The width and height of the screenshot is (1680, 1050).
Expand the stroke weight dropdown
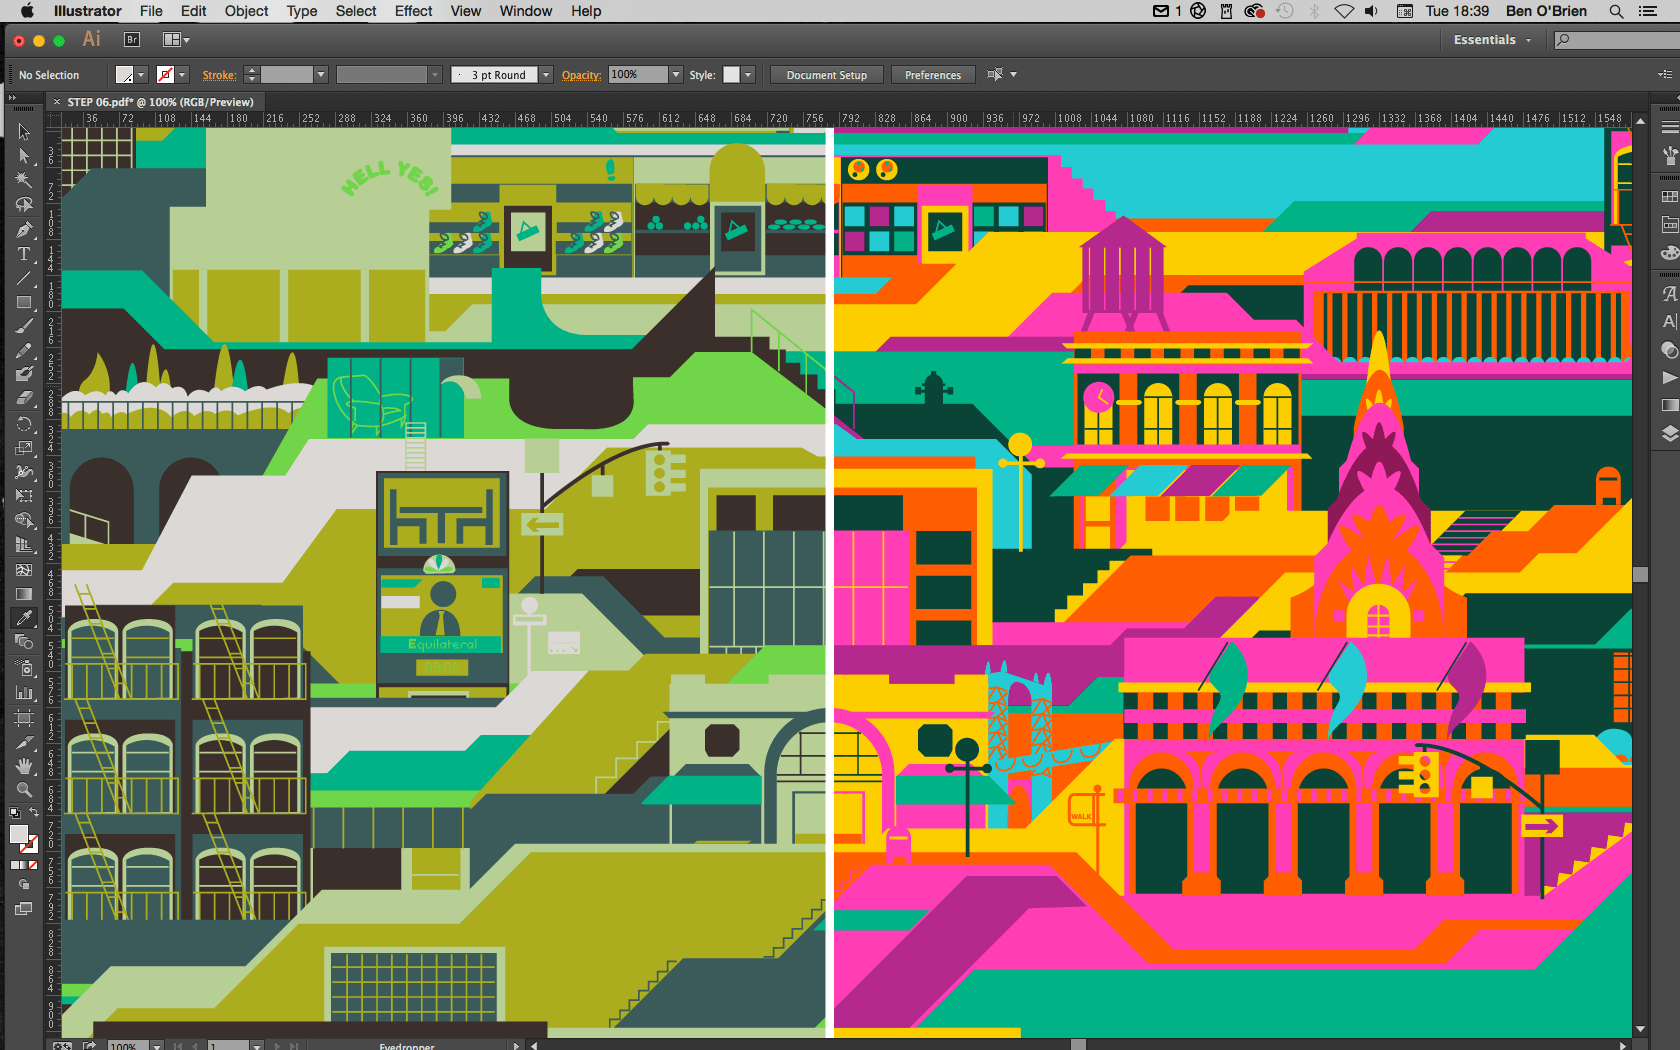point(321,75)
